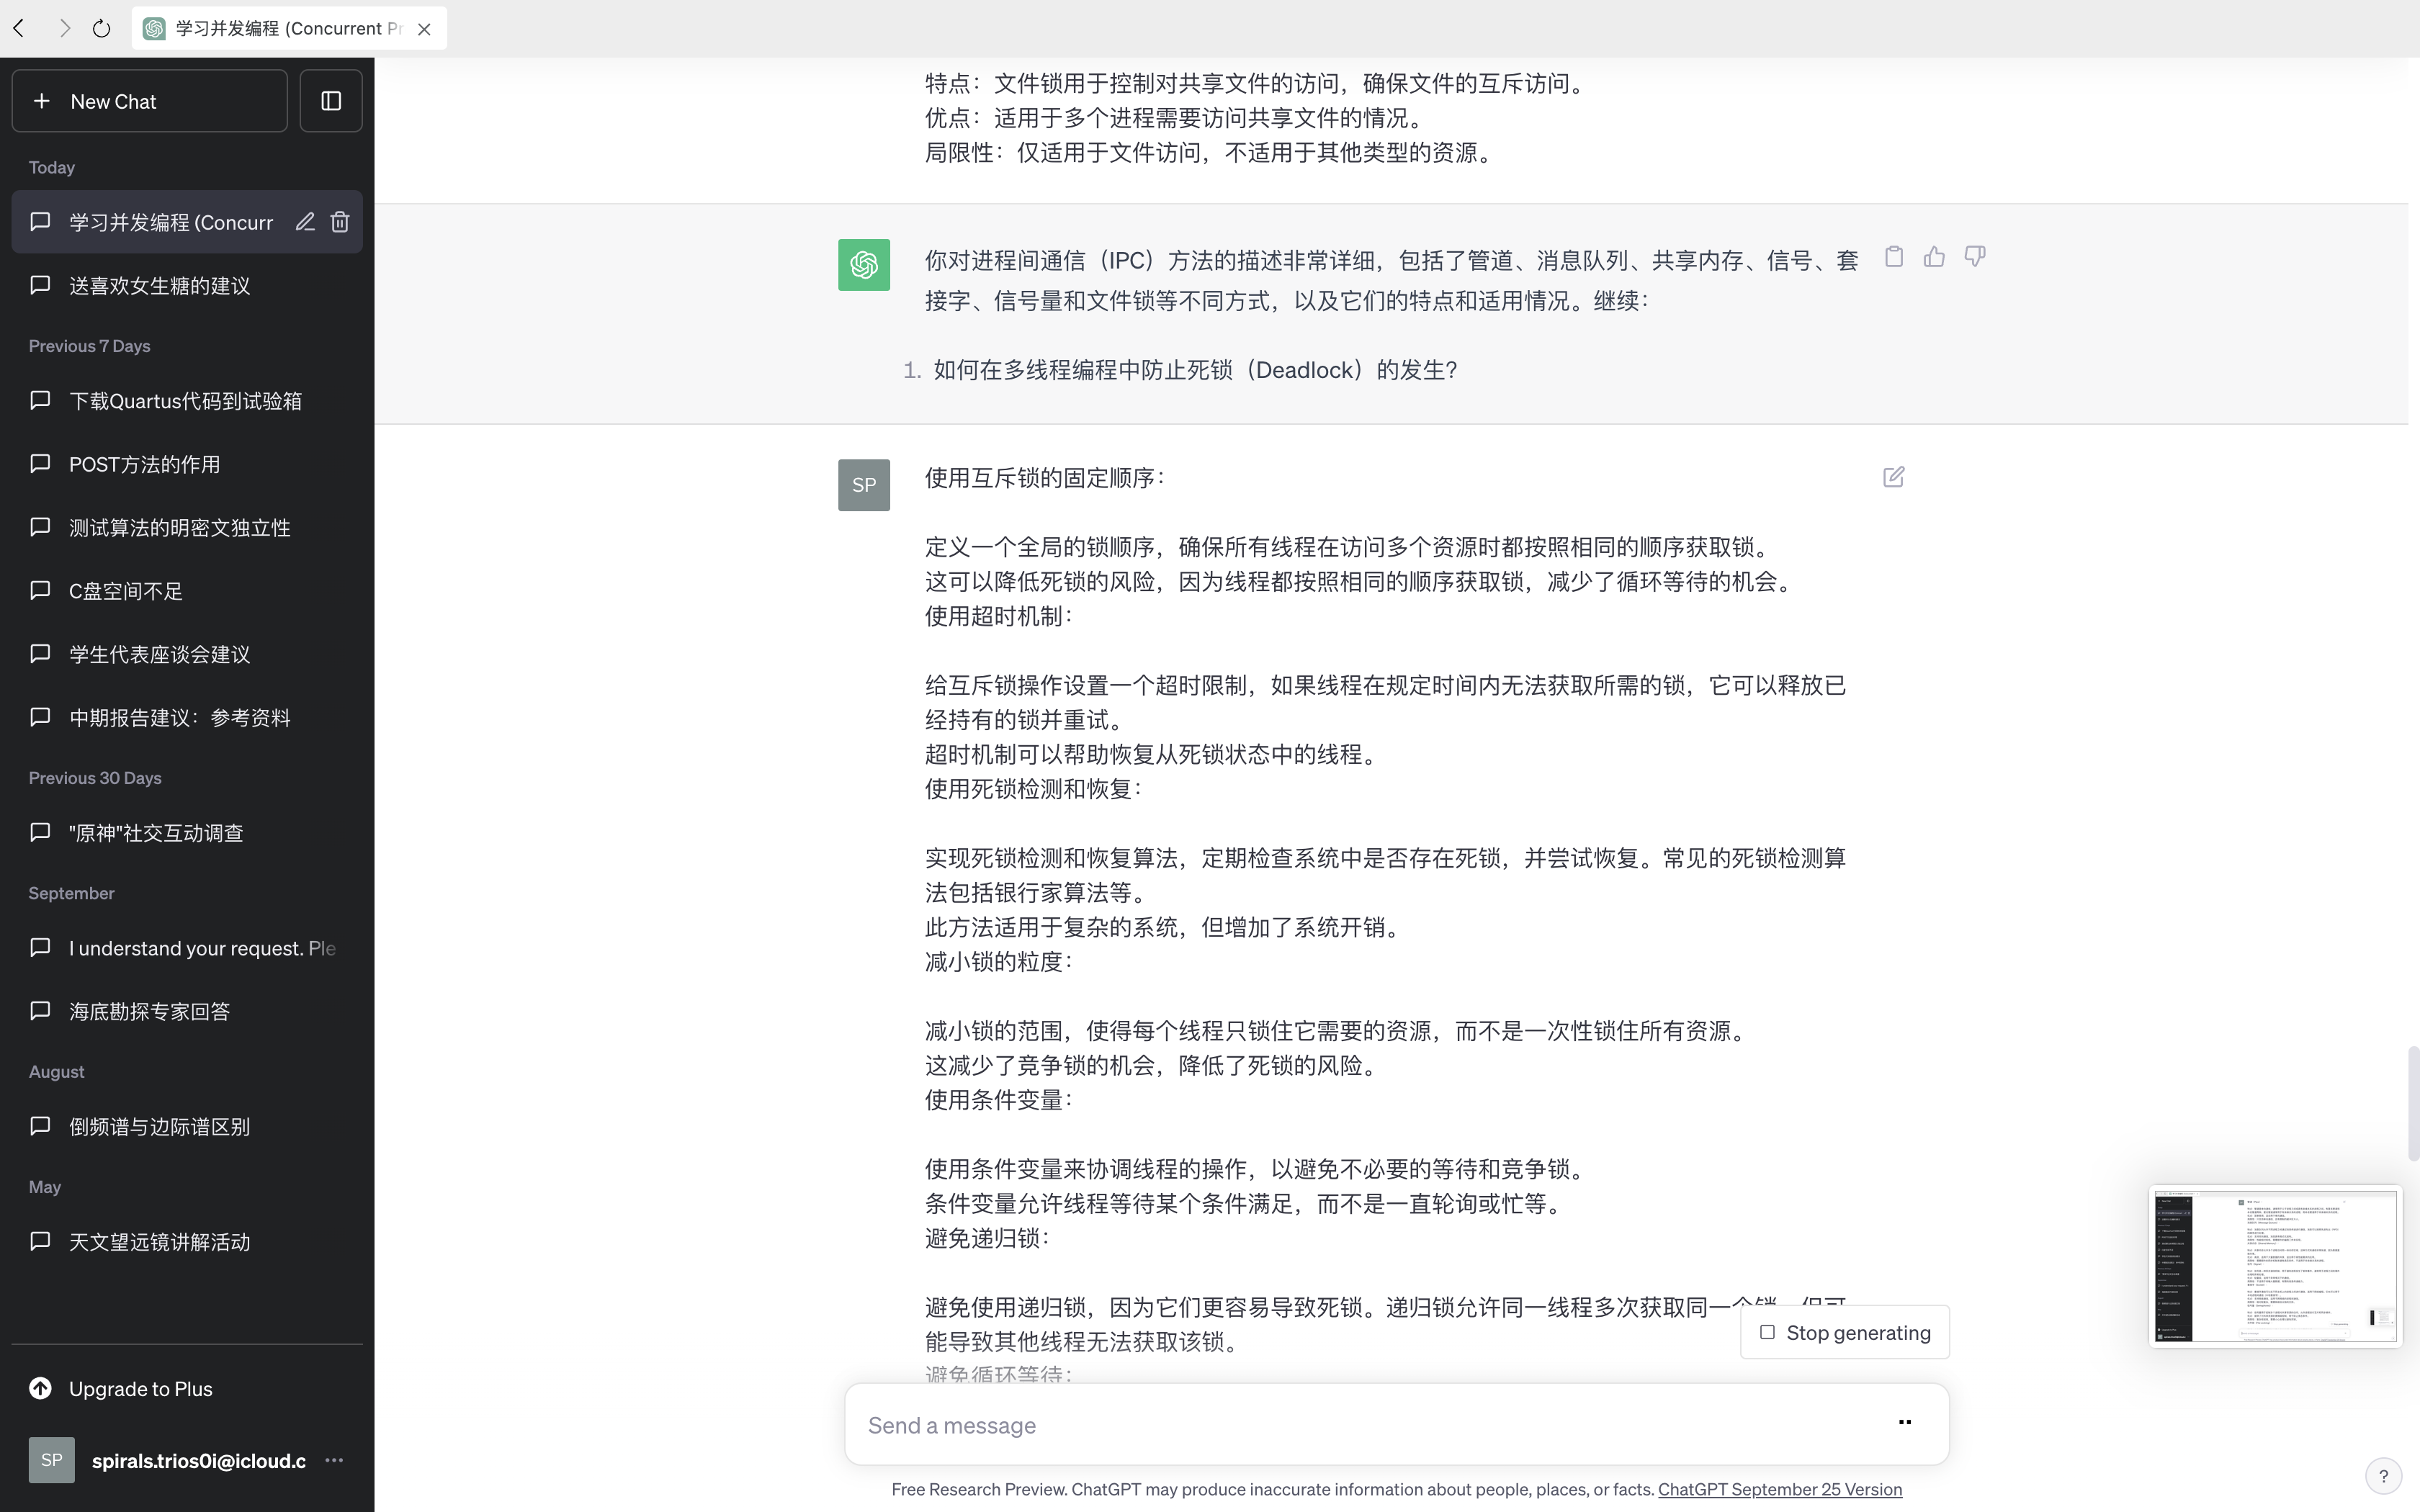The image size is (2420, 1512).
Task: Start a New Chat
Action: (x=150, y=101)
